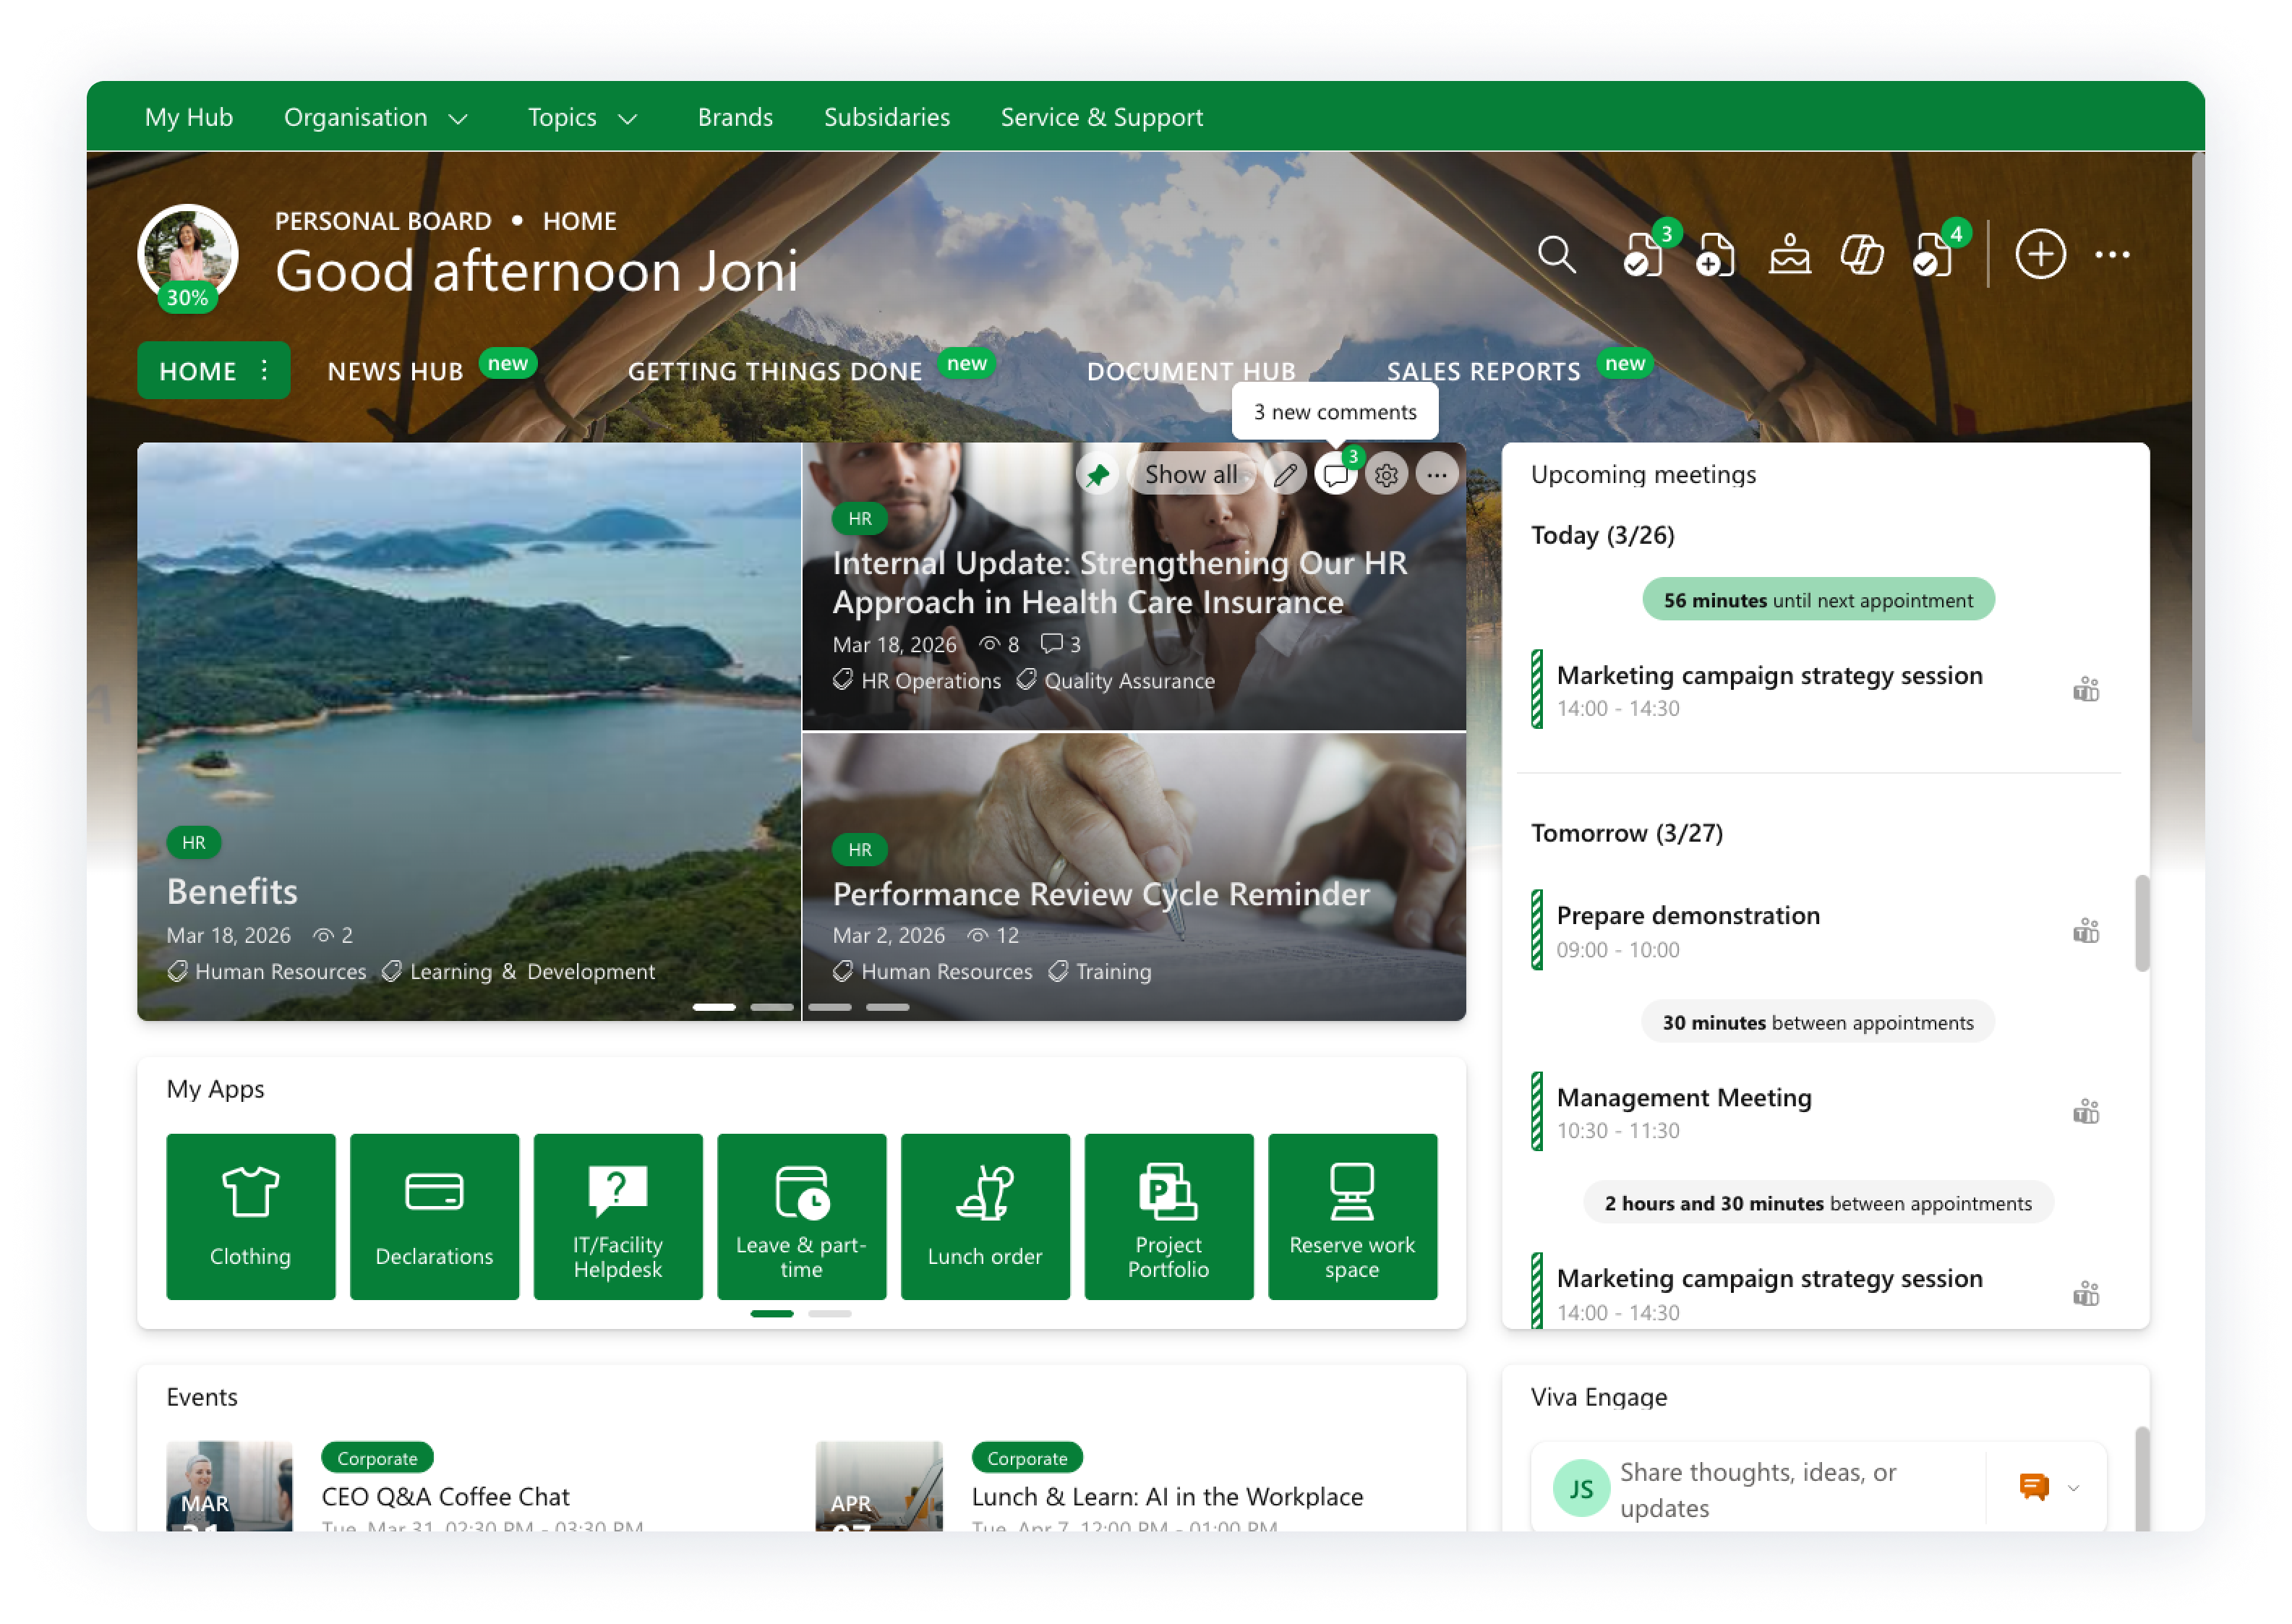
Task: Expand Viva Engage post type chevron
Action: pyautogui.click(x=2073, y=1488)
